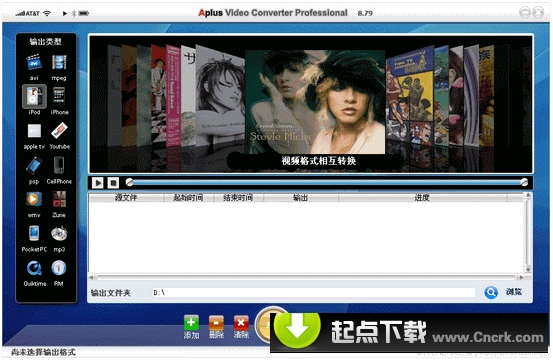Image resolution: width=553 pixels, height=363 pixels.
Task: Pick the psp output format
Action: click(34, 165)
